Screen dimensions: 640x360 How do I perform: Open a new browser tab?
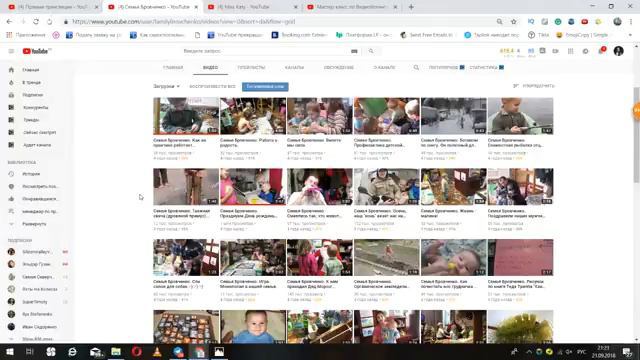click(411, 7)
